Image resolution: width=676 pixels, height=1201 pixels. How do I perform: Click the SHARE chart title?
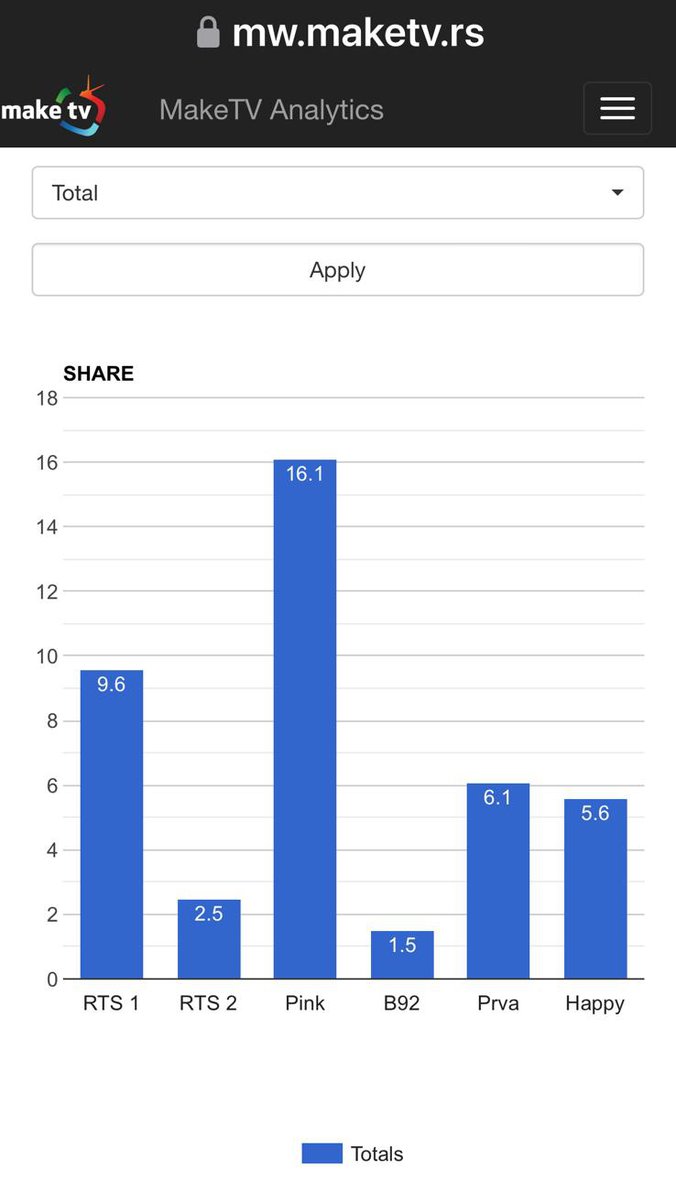point(98,374)
